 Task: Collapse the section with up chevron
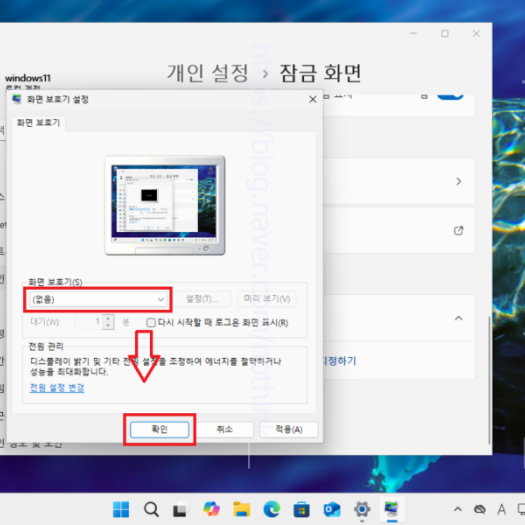pyautogui.click(x=458, y=318)
